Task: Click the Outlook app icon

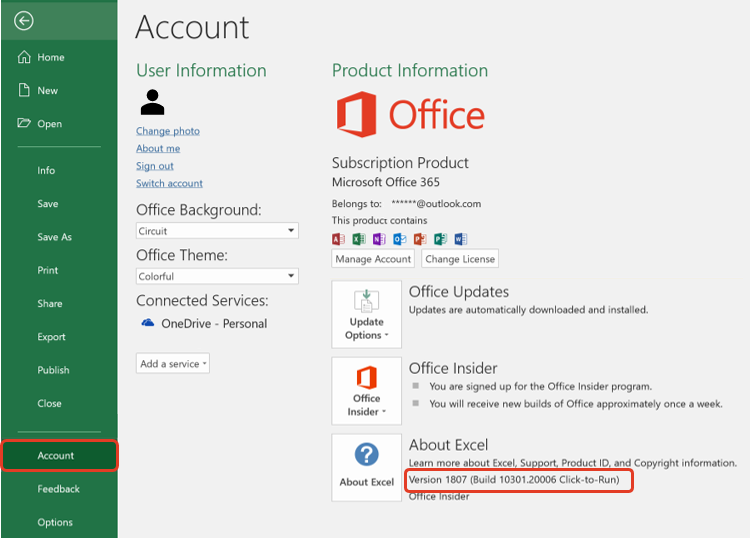Action: point(400,239)
